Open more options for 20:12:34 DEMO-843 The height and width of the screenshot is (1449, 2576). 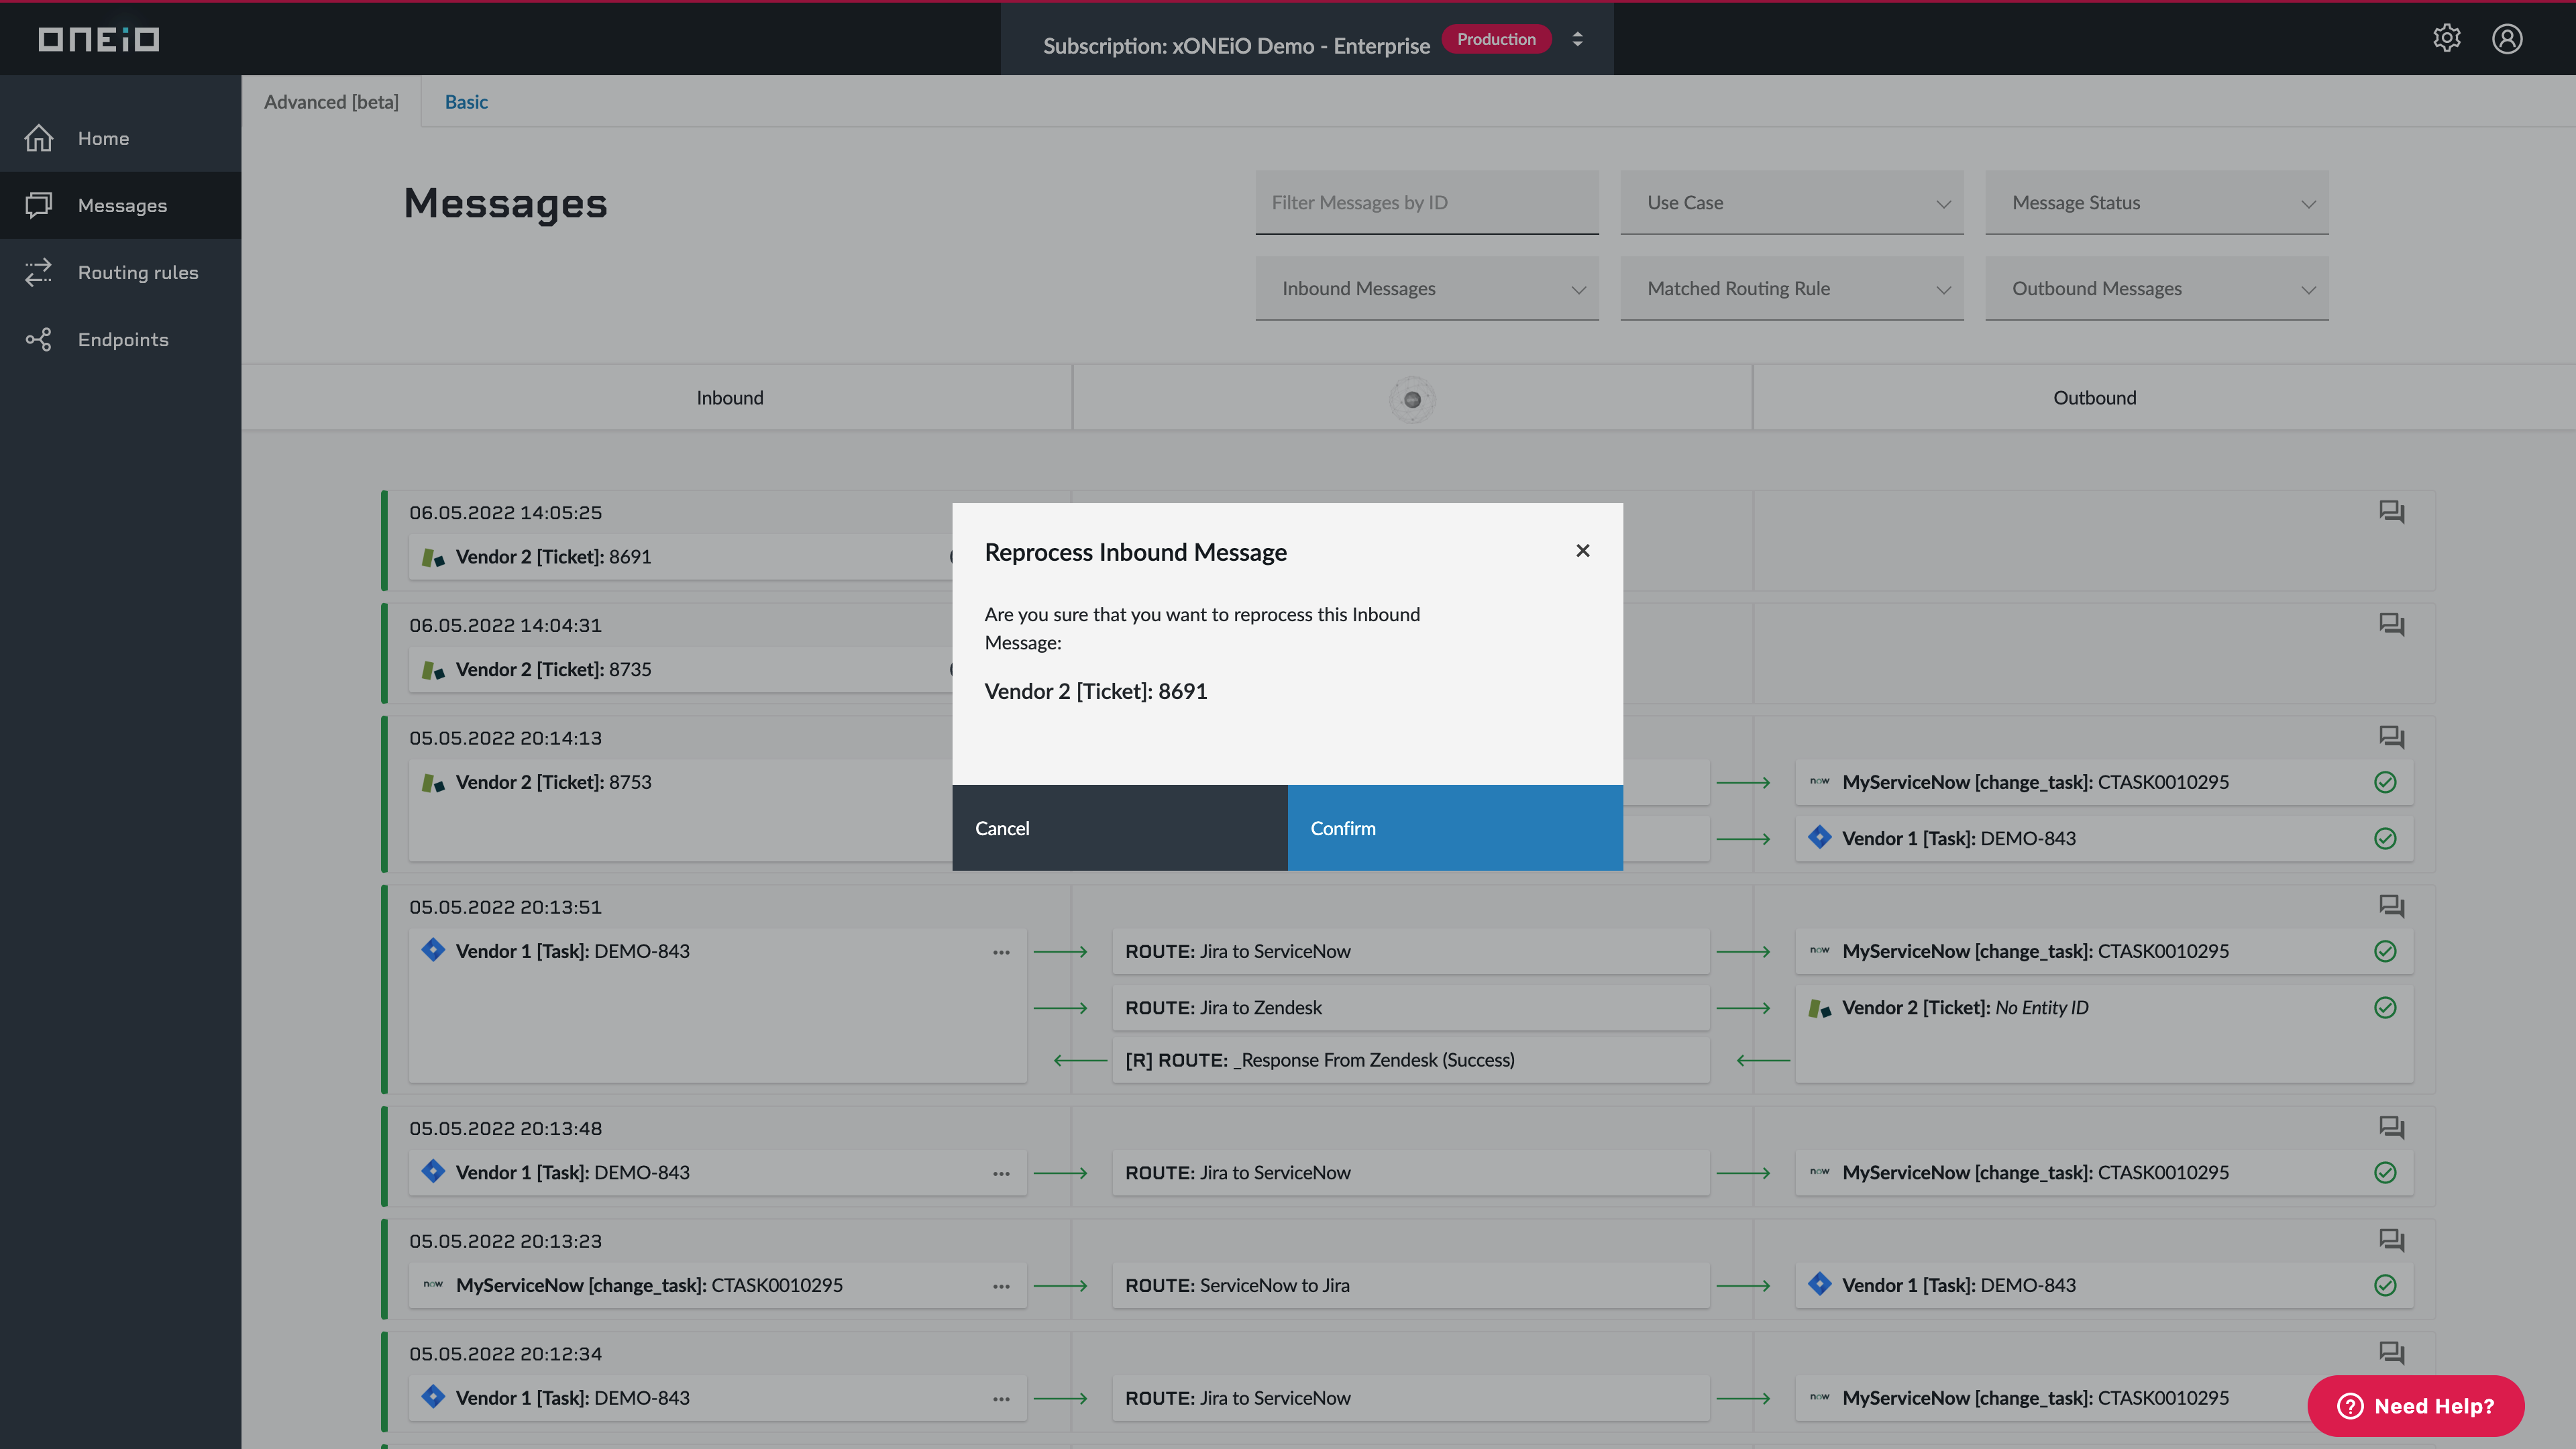point(1001,1399)
